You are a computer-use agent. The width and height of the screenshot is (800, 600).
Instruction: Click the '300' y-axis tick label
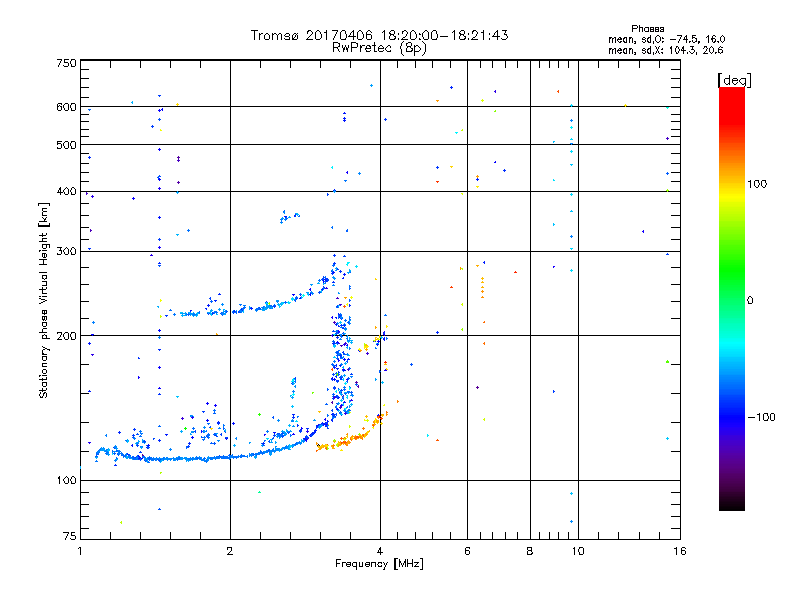pyautogui.click(x=66, y=252)
